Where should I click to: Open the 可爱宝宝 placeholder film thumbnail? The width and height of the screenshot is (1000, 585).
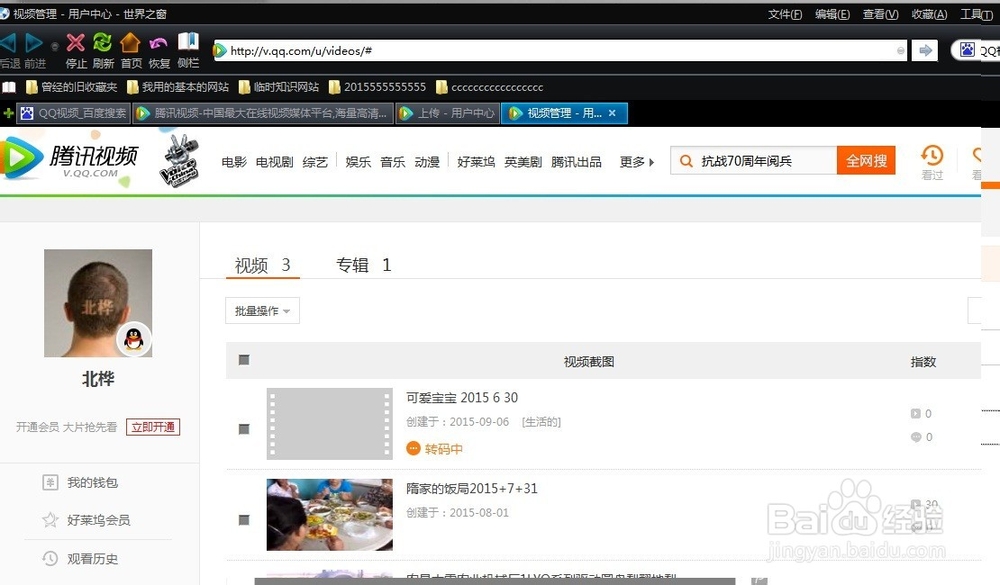click(x=330, y=424)
